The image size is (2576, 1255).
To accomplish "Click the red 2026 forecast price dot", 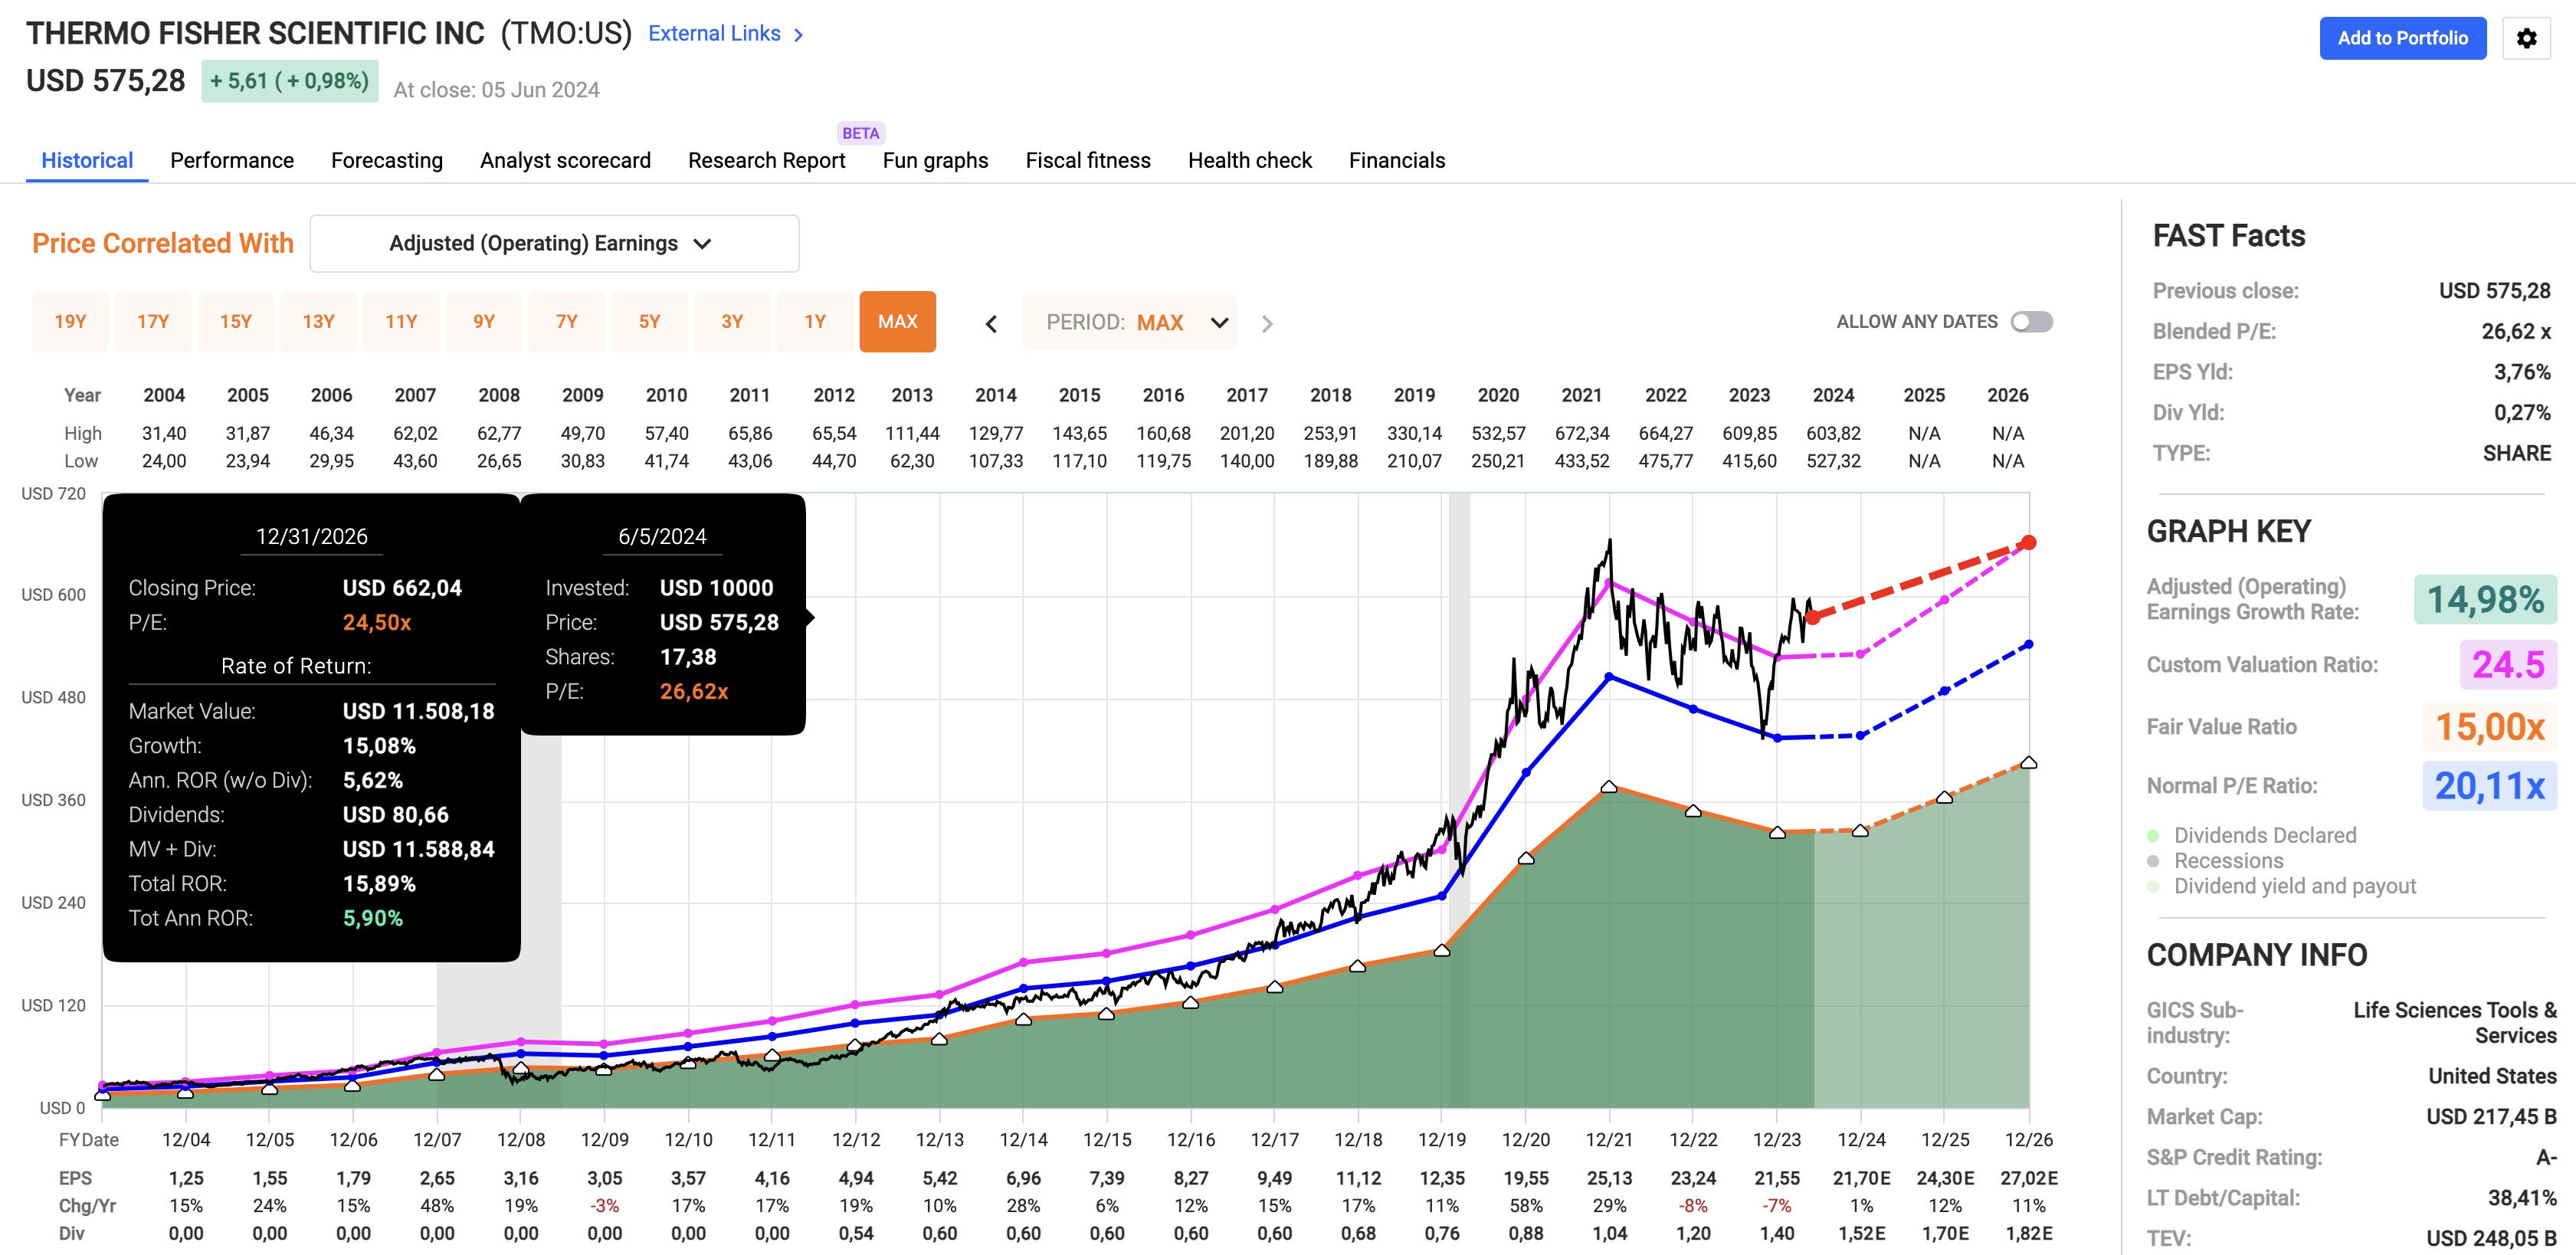I will point(2028,543).
